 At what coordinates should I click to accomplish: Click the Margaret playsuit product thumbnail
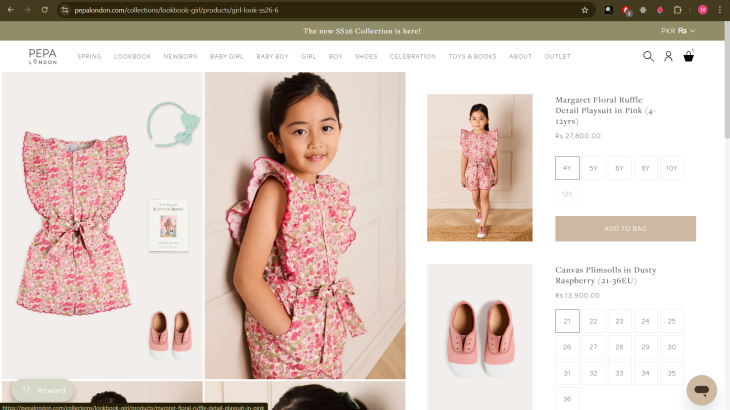[479, 167]
